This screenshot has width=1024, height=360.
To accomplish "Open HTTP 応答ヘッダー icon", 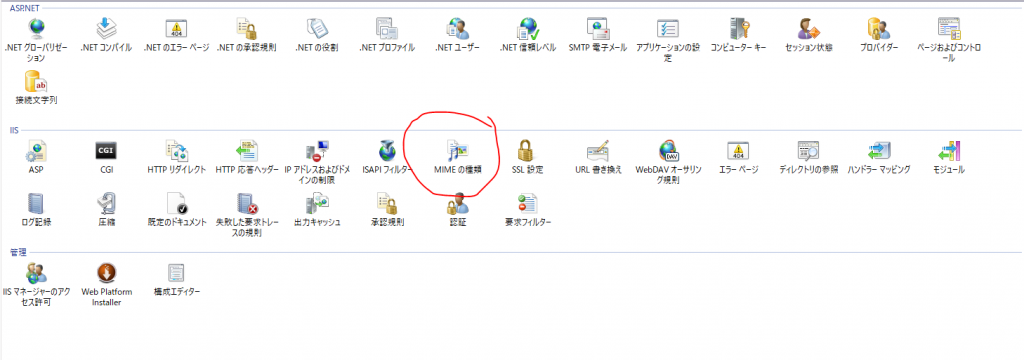I will 246,150.
